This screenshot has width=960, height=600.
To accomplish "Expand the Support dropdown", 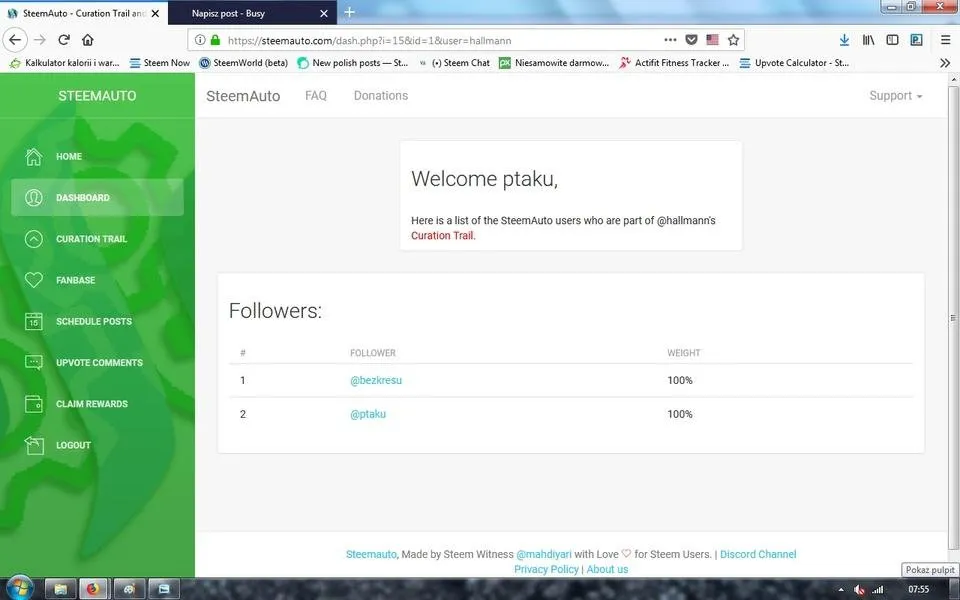I will click(x=896, y=96).
